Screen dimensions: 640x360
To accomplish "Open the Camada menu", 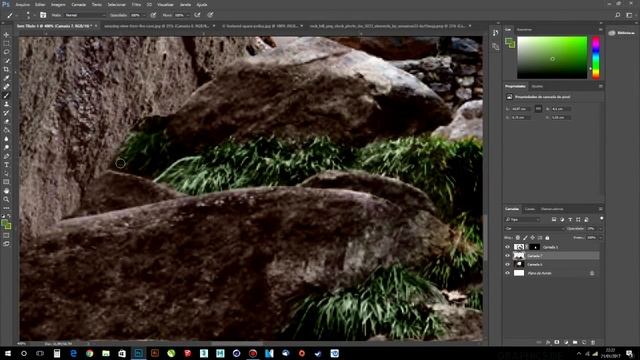I will pyautogui.click(x=78, y=4).
